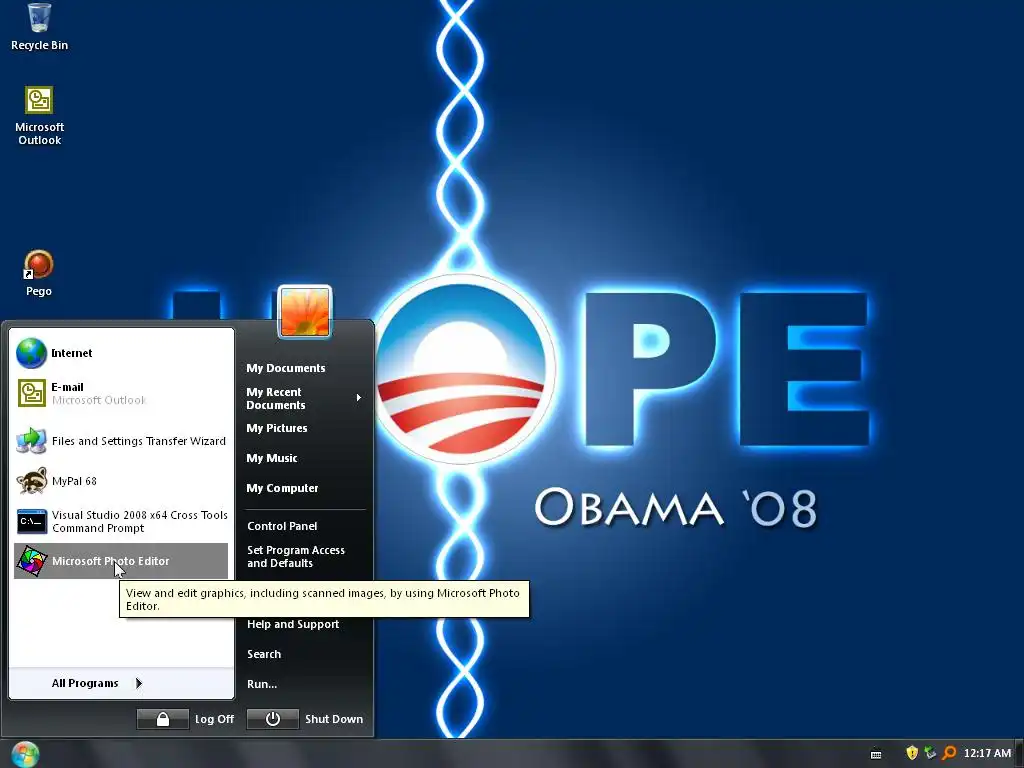Click the Start orb on the taskbar

[x=25, y=755]
